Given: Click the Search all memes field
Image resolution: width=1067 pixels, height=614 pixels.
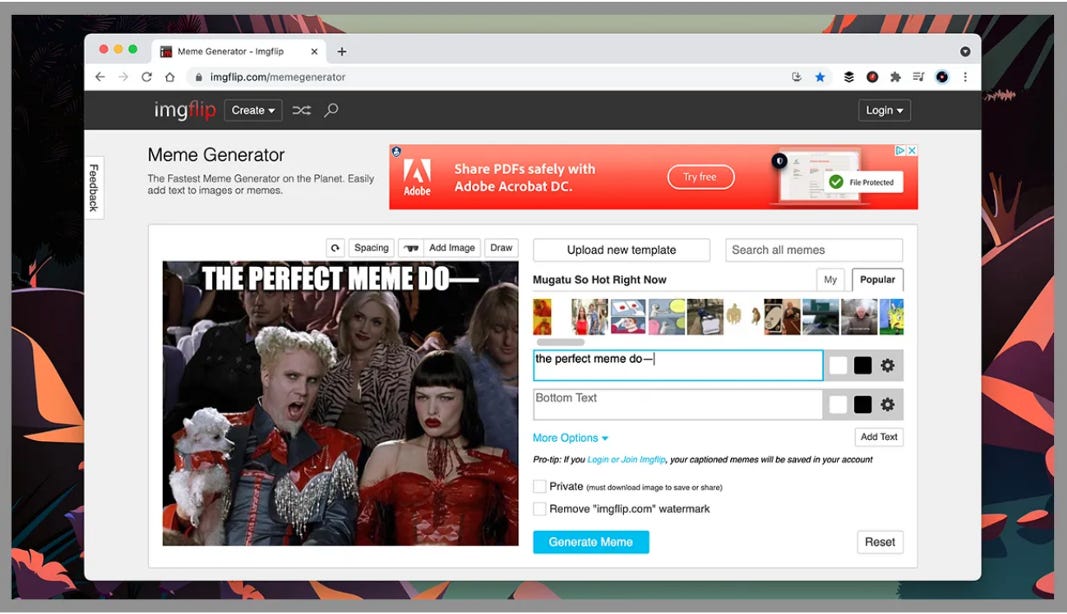Looking at the screenshot, I should [x=814, y=250].
